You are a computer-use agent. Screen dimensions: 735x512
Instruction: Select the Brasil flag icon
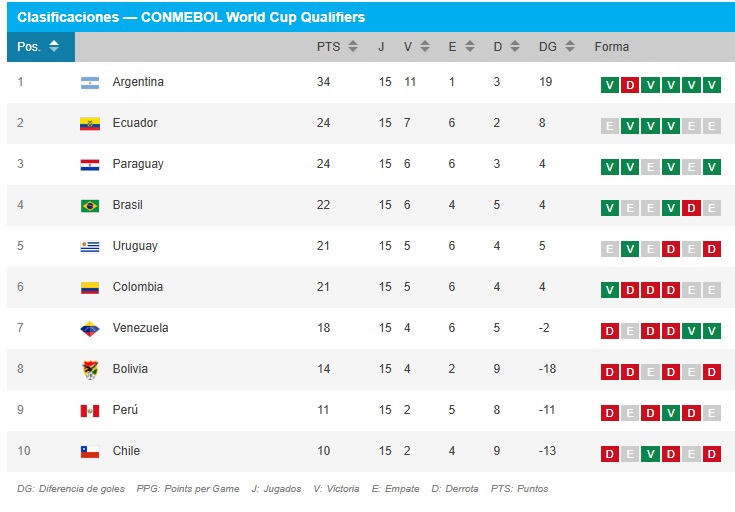click(x=90, y=206)
